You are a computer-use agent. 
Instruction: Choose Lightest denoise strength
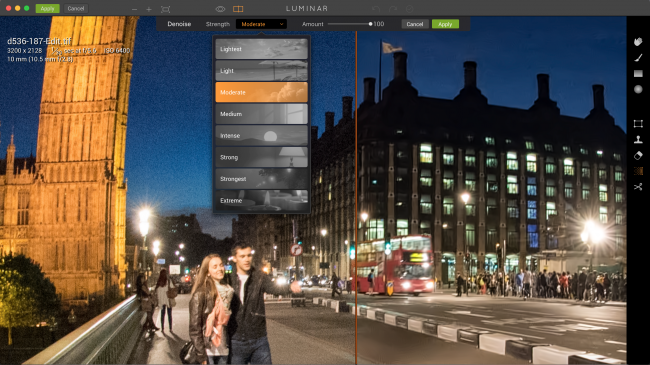click(x=262, y=49)
